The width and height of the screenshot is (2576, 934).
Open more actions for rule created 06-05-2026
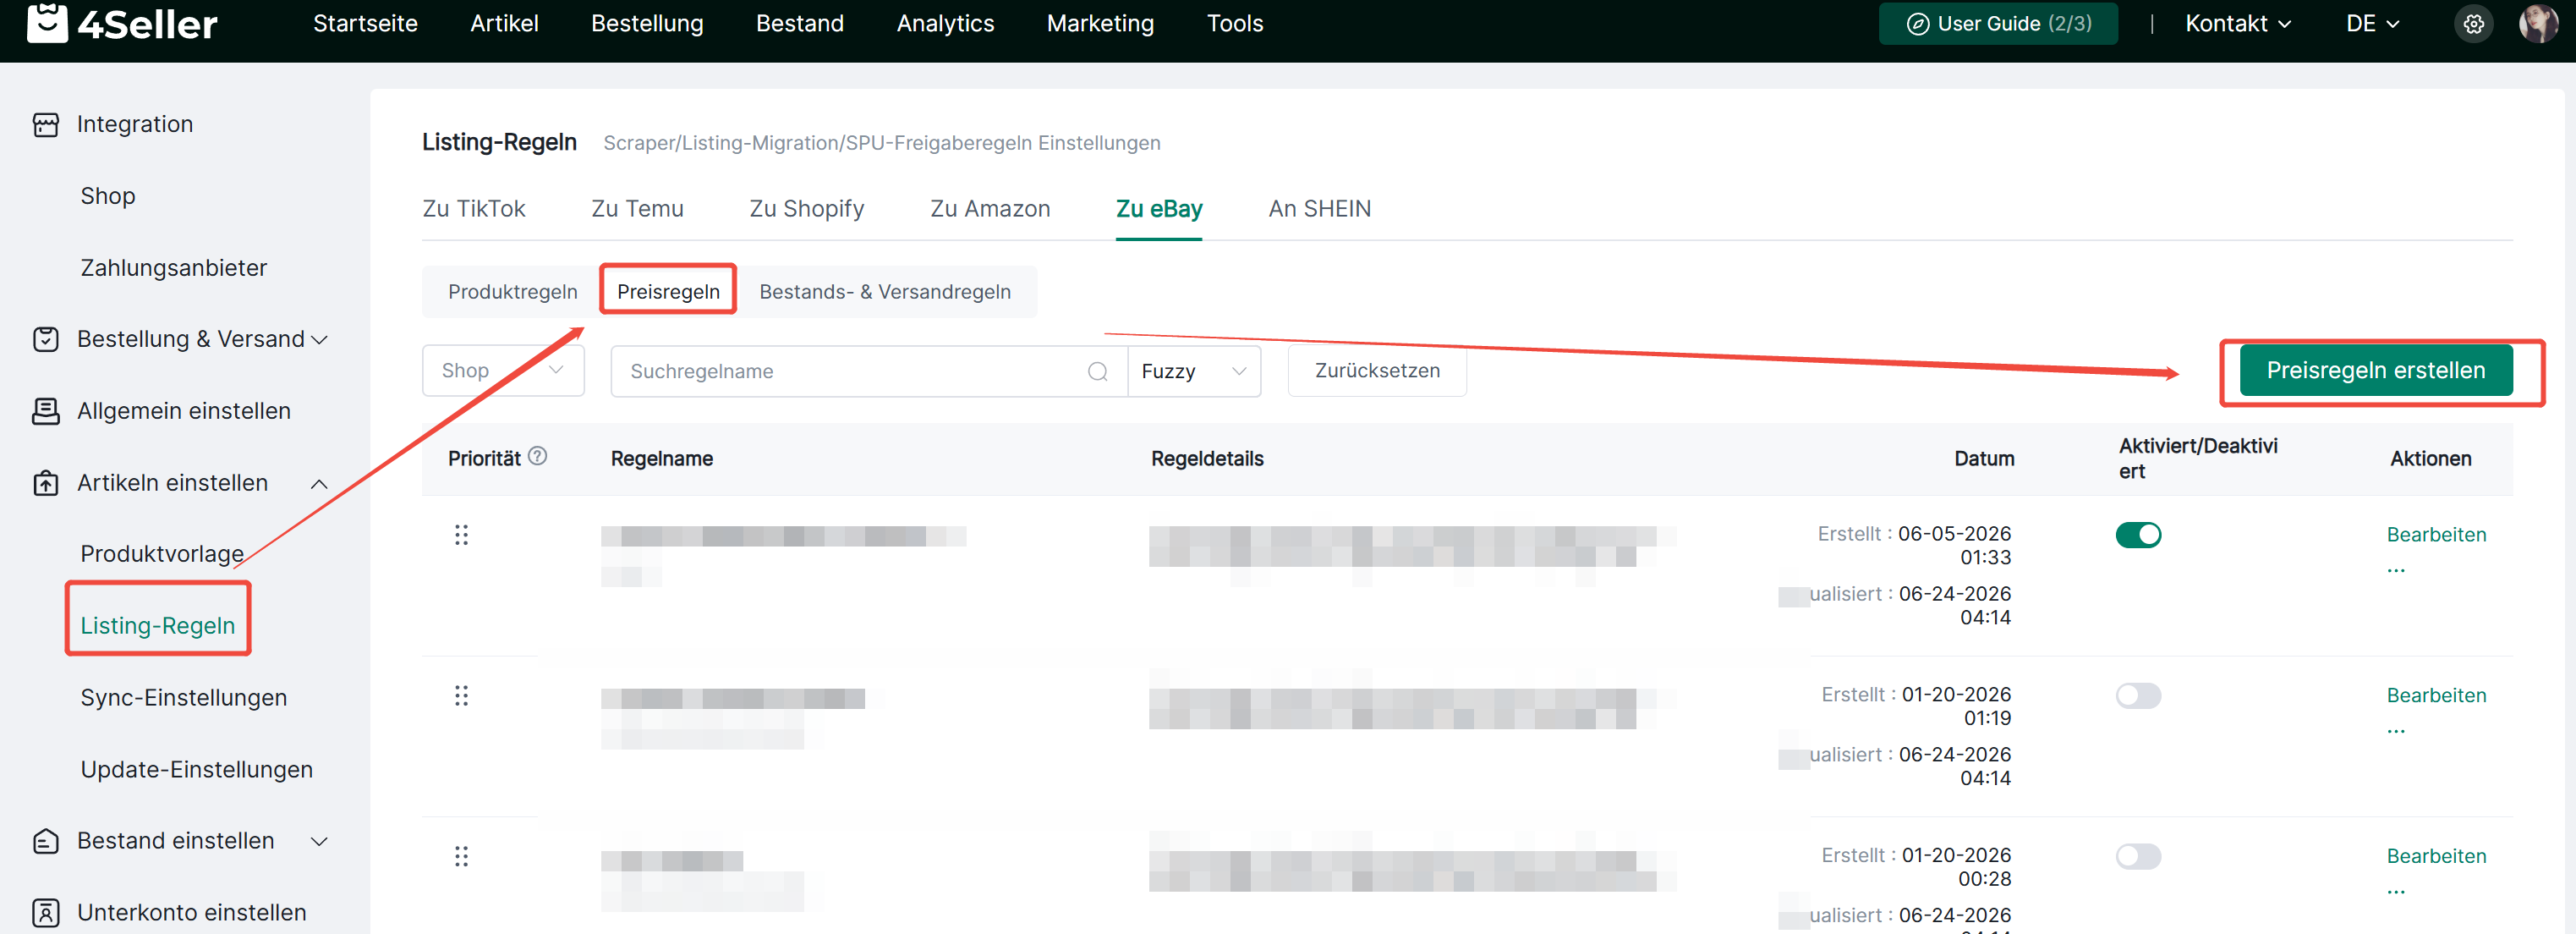click(x=2396, y=571)
